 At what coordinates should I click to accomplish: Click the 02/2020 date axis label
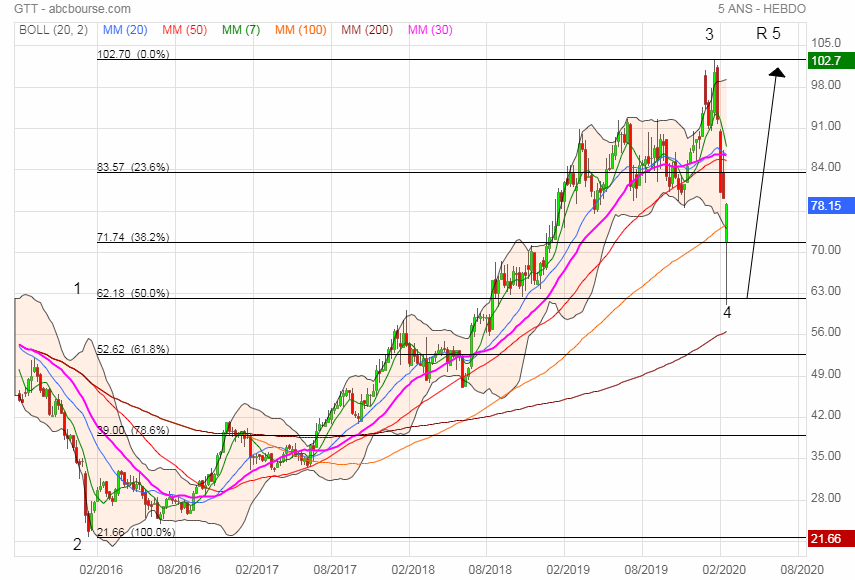(x=724, y=570)
